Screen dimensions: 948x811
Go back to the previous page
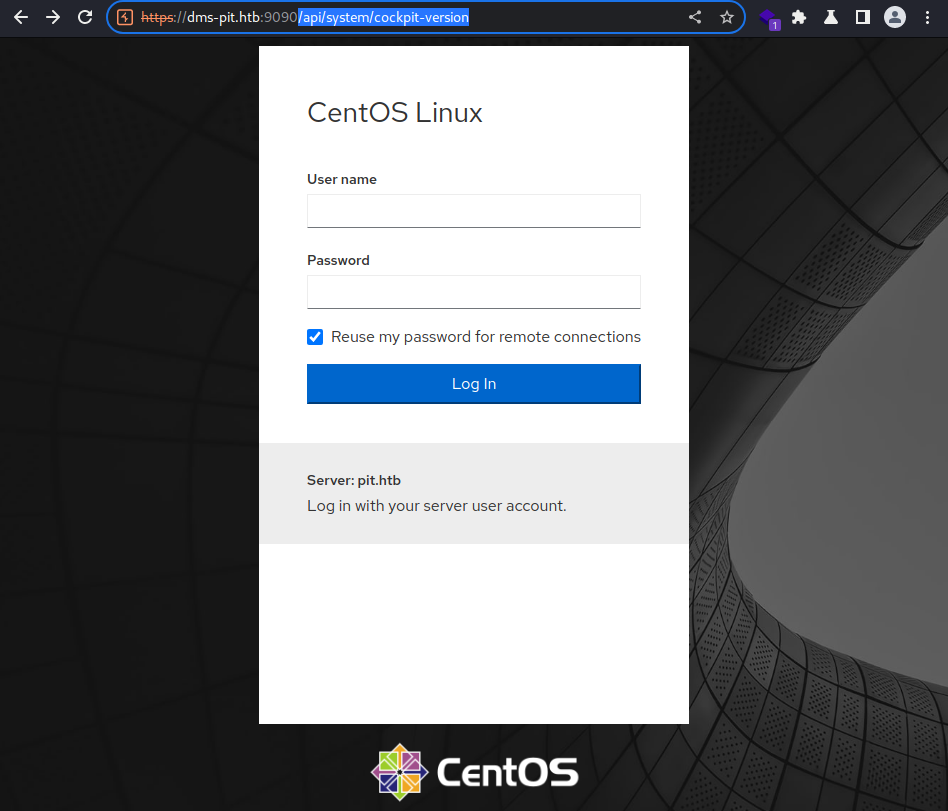tap(21, 17)
